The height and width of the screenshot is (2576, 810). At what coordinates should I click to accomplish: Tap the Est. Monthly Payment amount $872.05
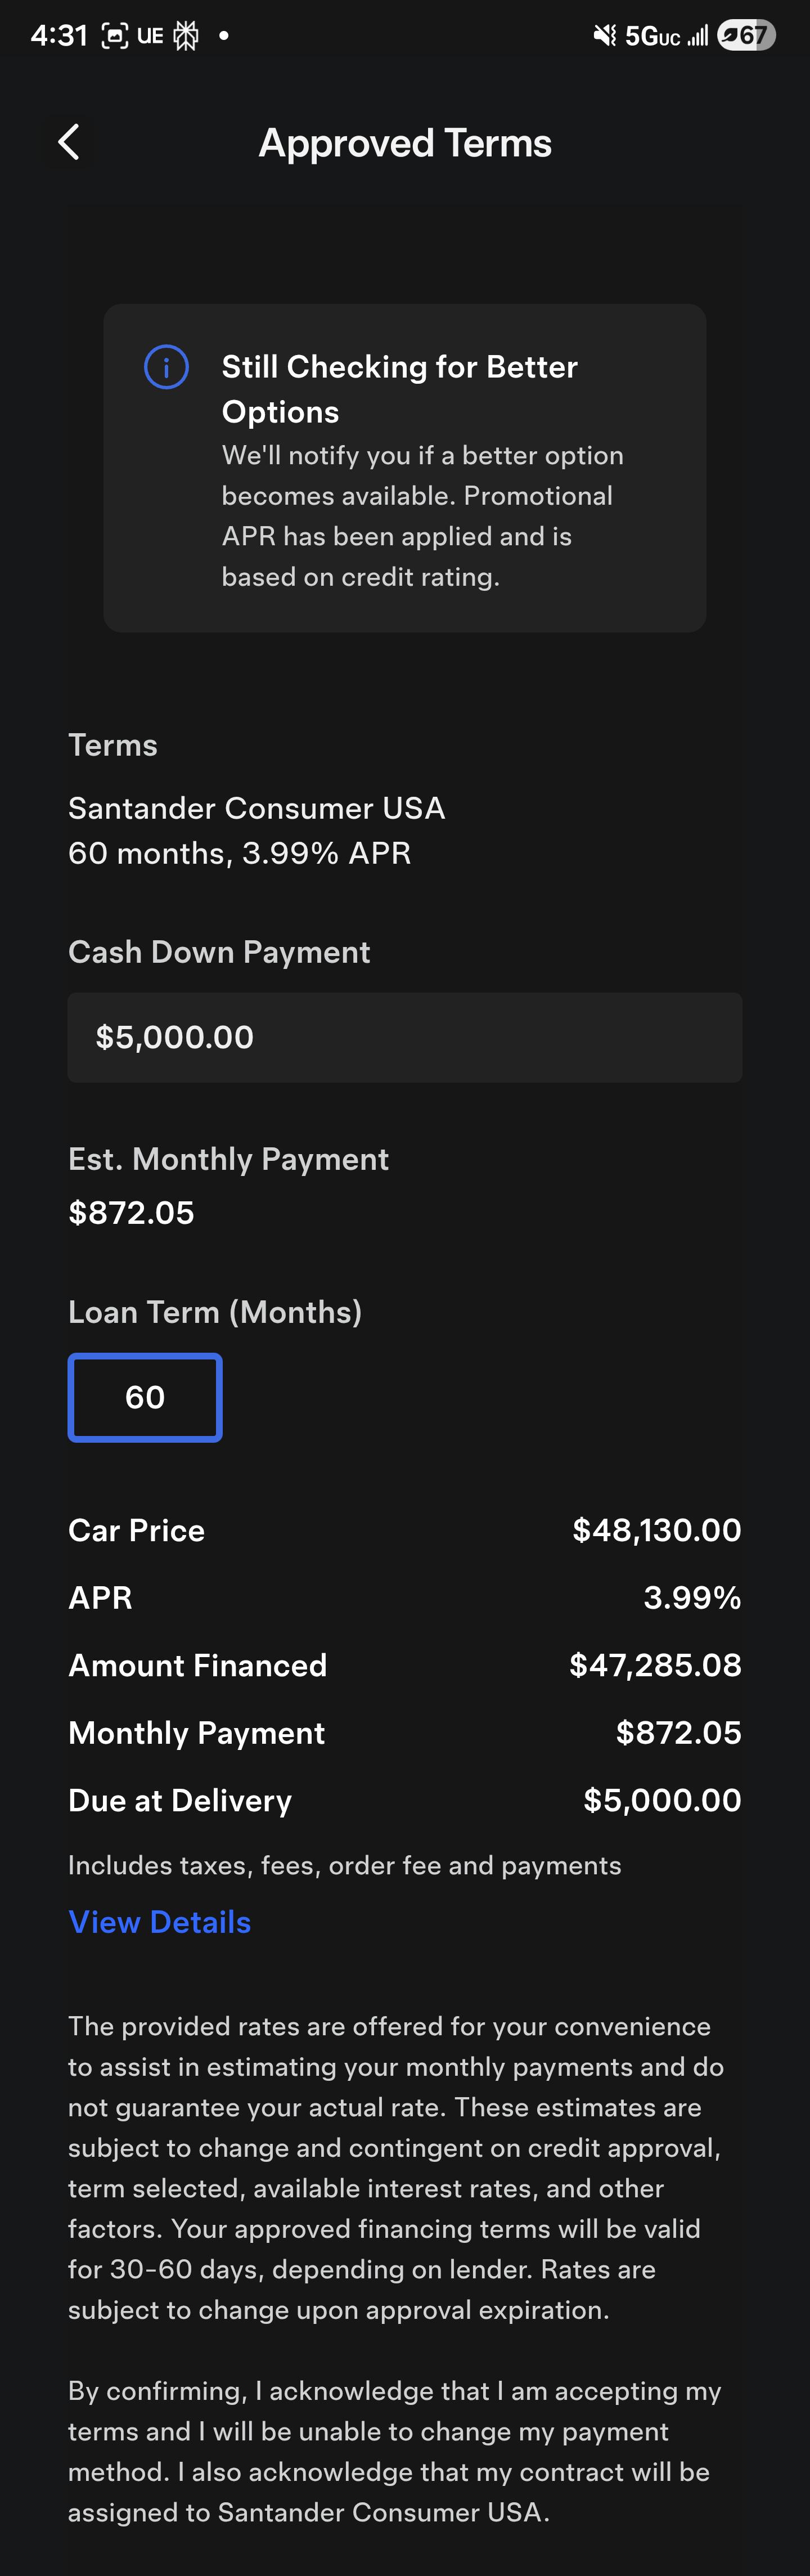pyautogui.click(x=131, y=1212)
